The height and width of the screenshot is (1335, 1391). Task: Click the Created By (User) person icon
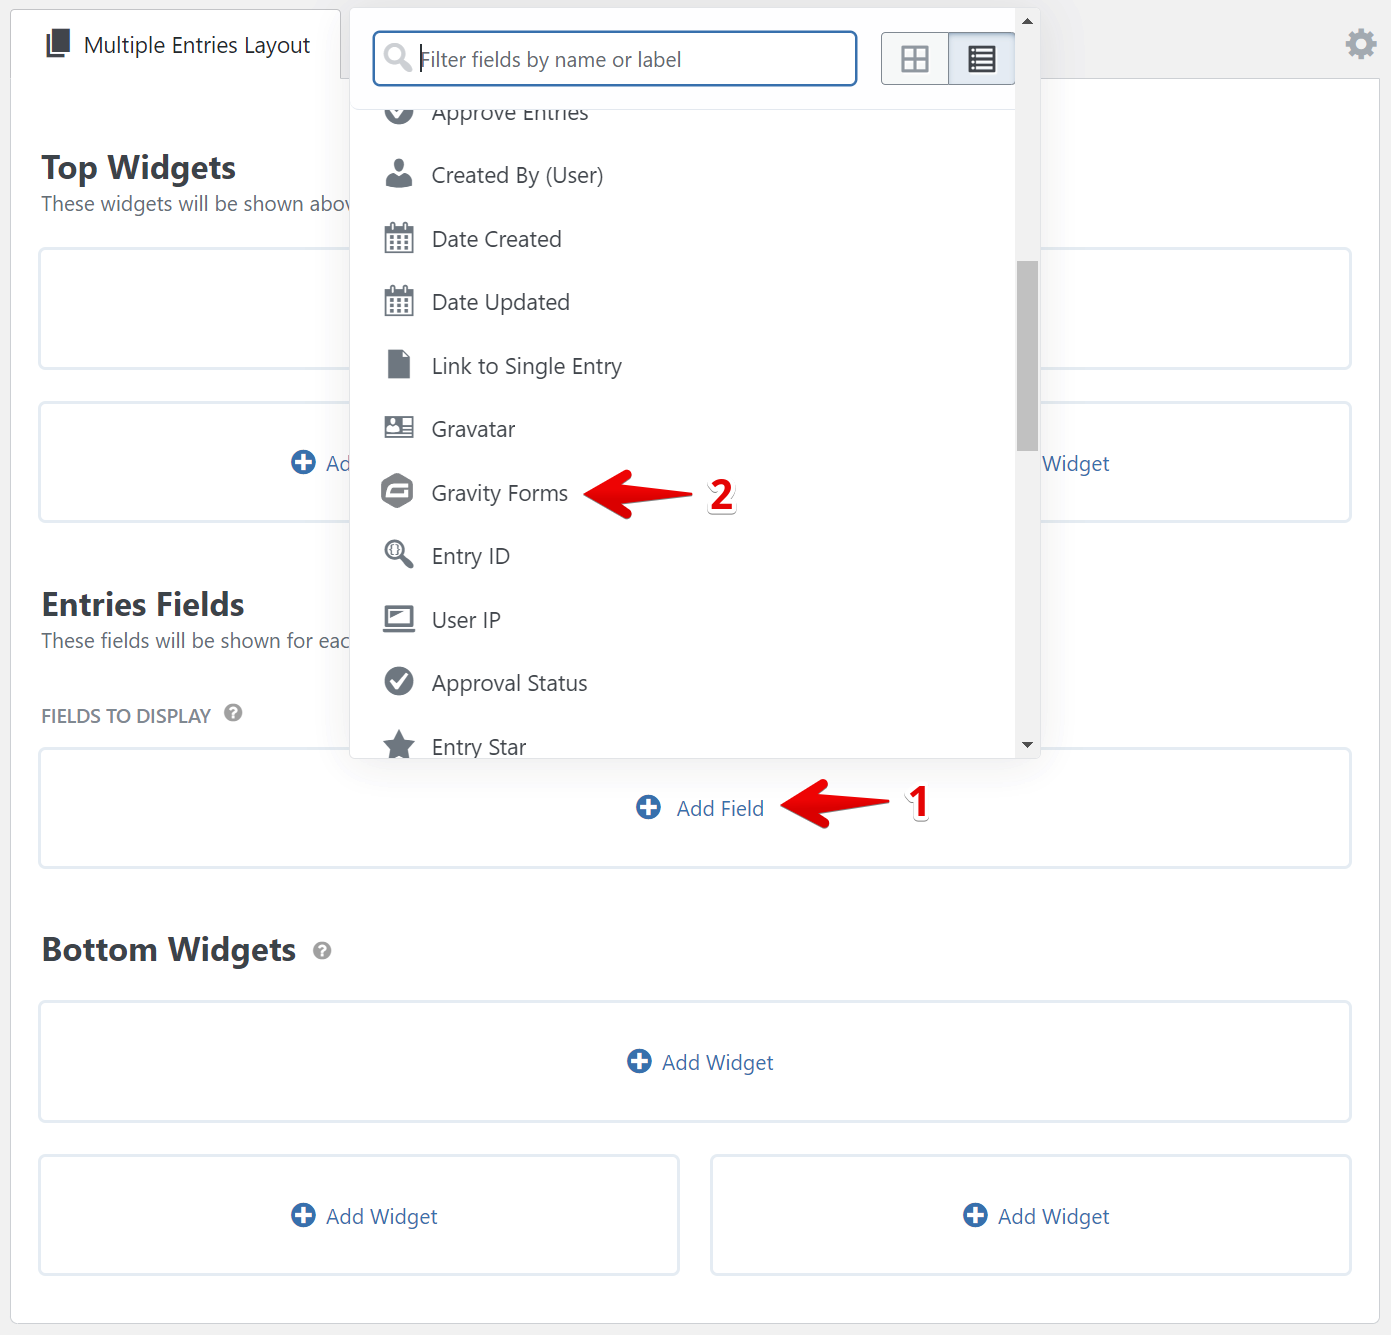tap(399, 174)
